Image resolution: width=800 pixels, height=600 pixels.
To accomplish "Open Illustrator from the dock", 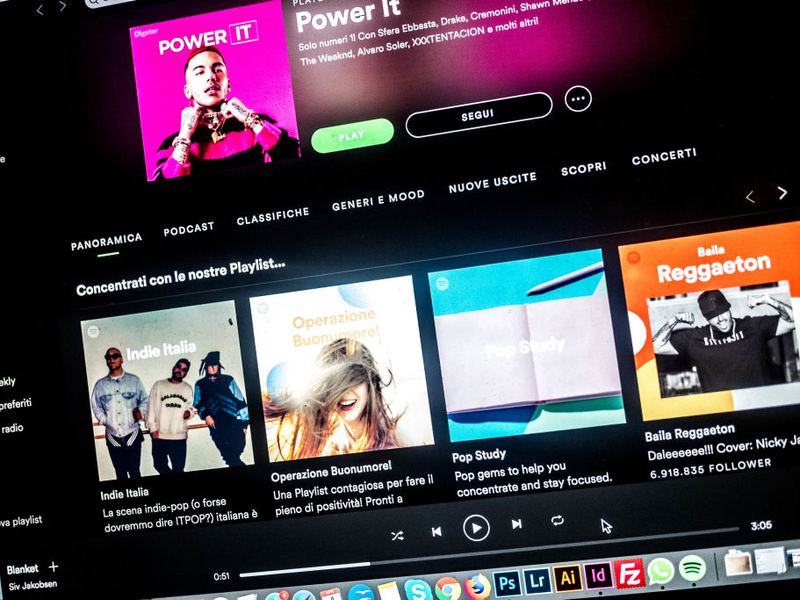I will tap(567, 578).
